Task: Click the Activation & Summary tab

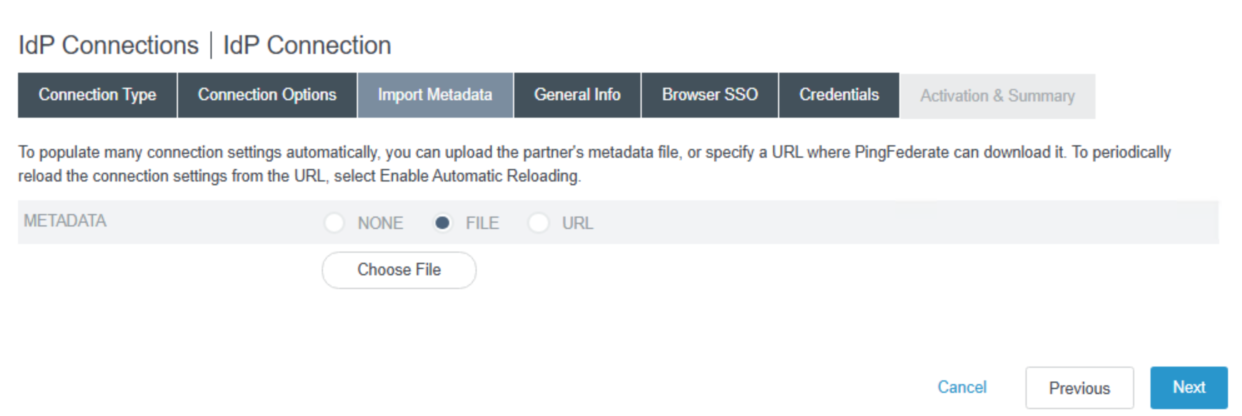Action: [x=997, y=96]
